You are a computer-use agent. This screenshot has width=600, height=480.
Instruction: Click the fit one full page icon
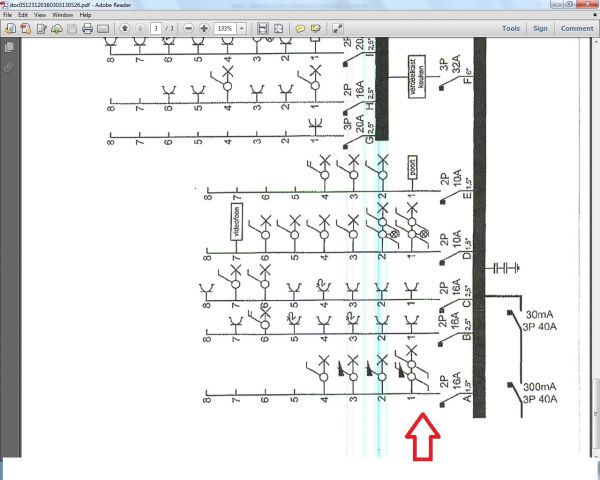[279, 28]
